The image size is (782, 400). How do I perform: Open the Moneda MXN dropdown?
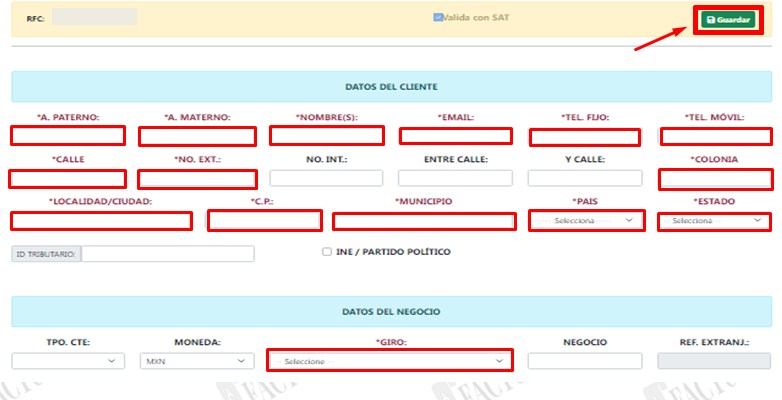[x=197, y=361]
